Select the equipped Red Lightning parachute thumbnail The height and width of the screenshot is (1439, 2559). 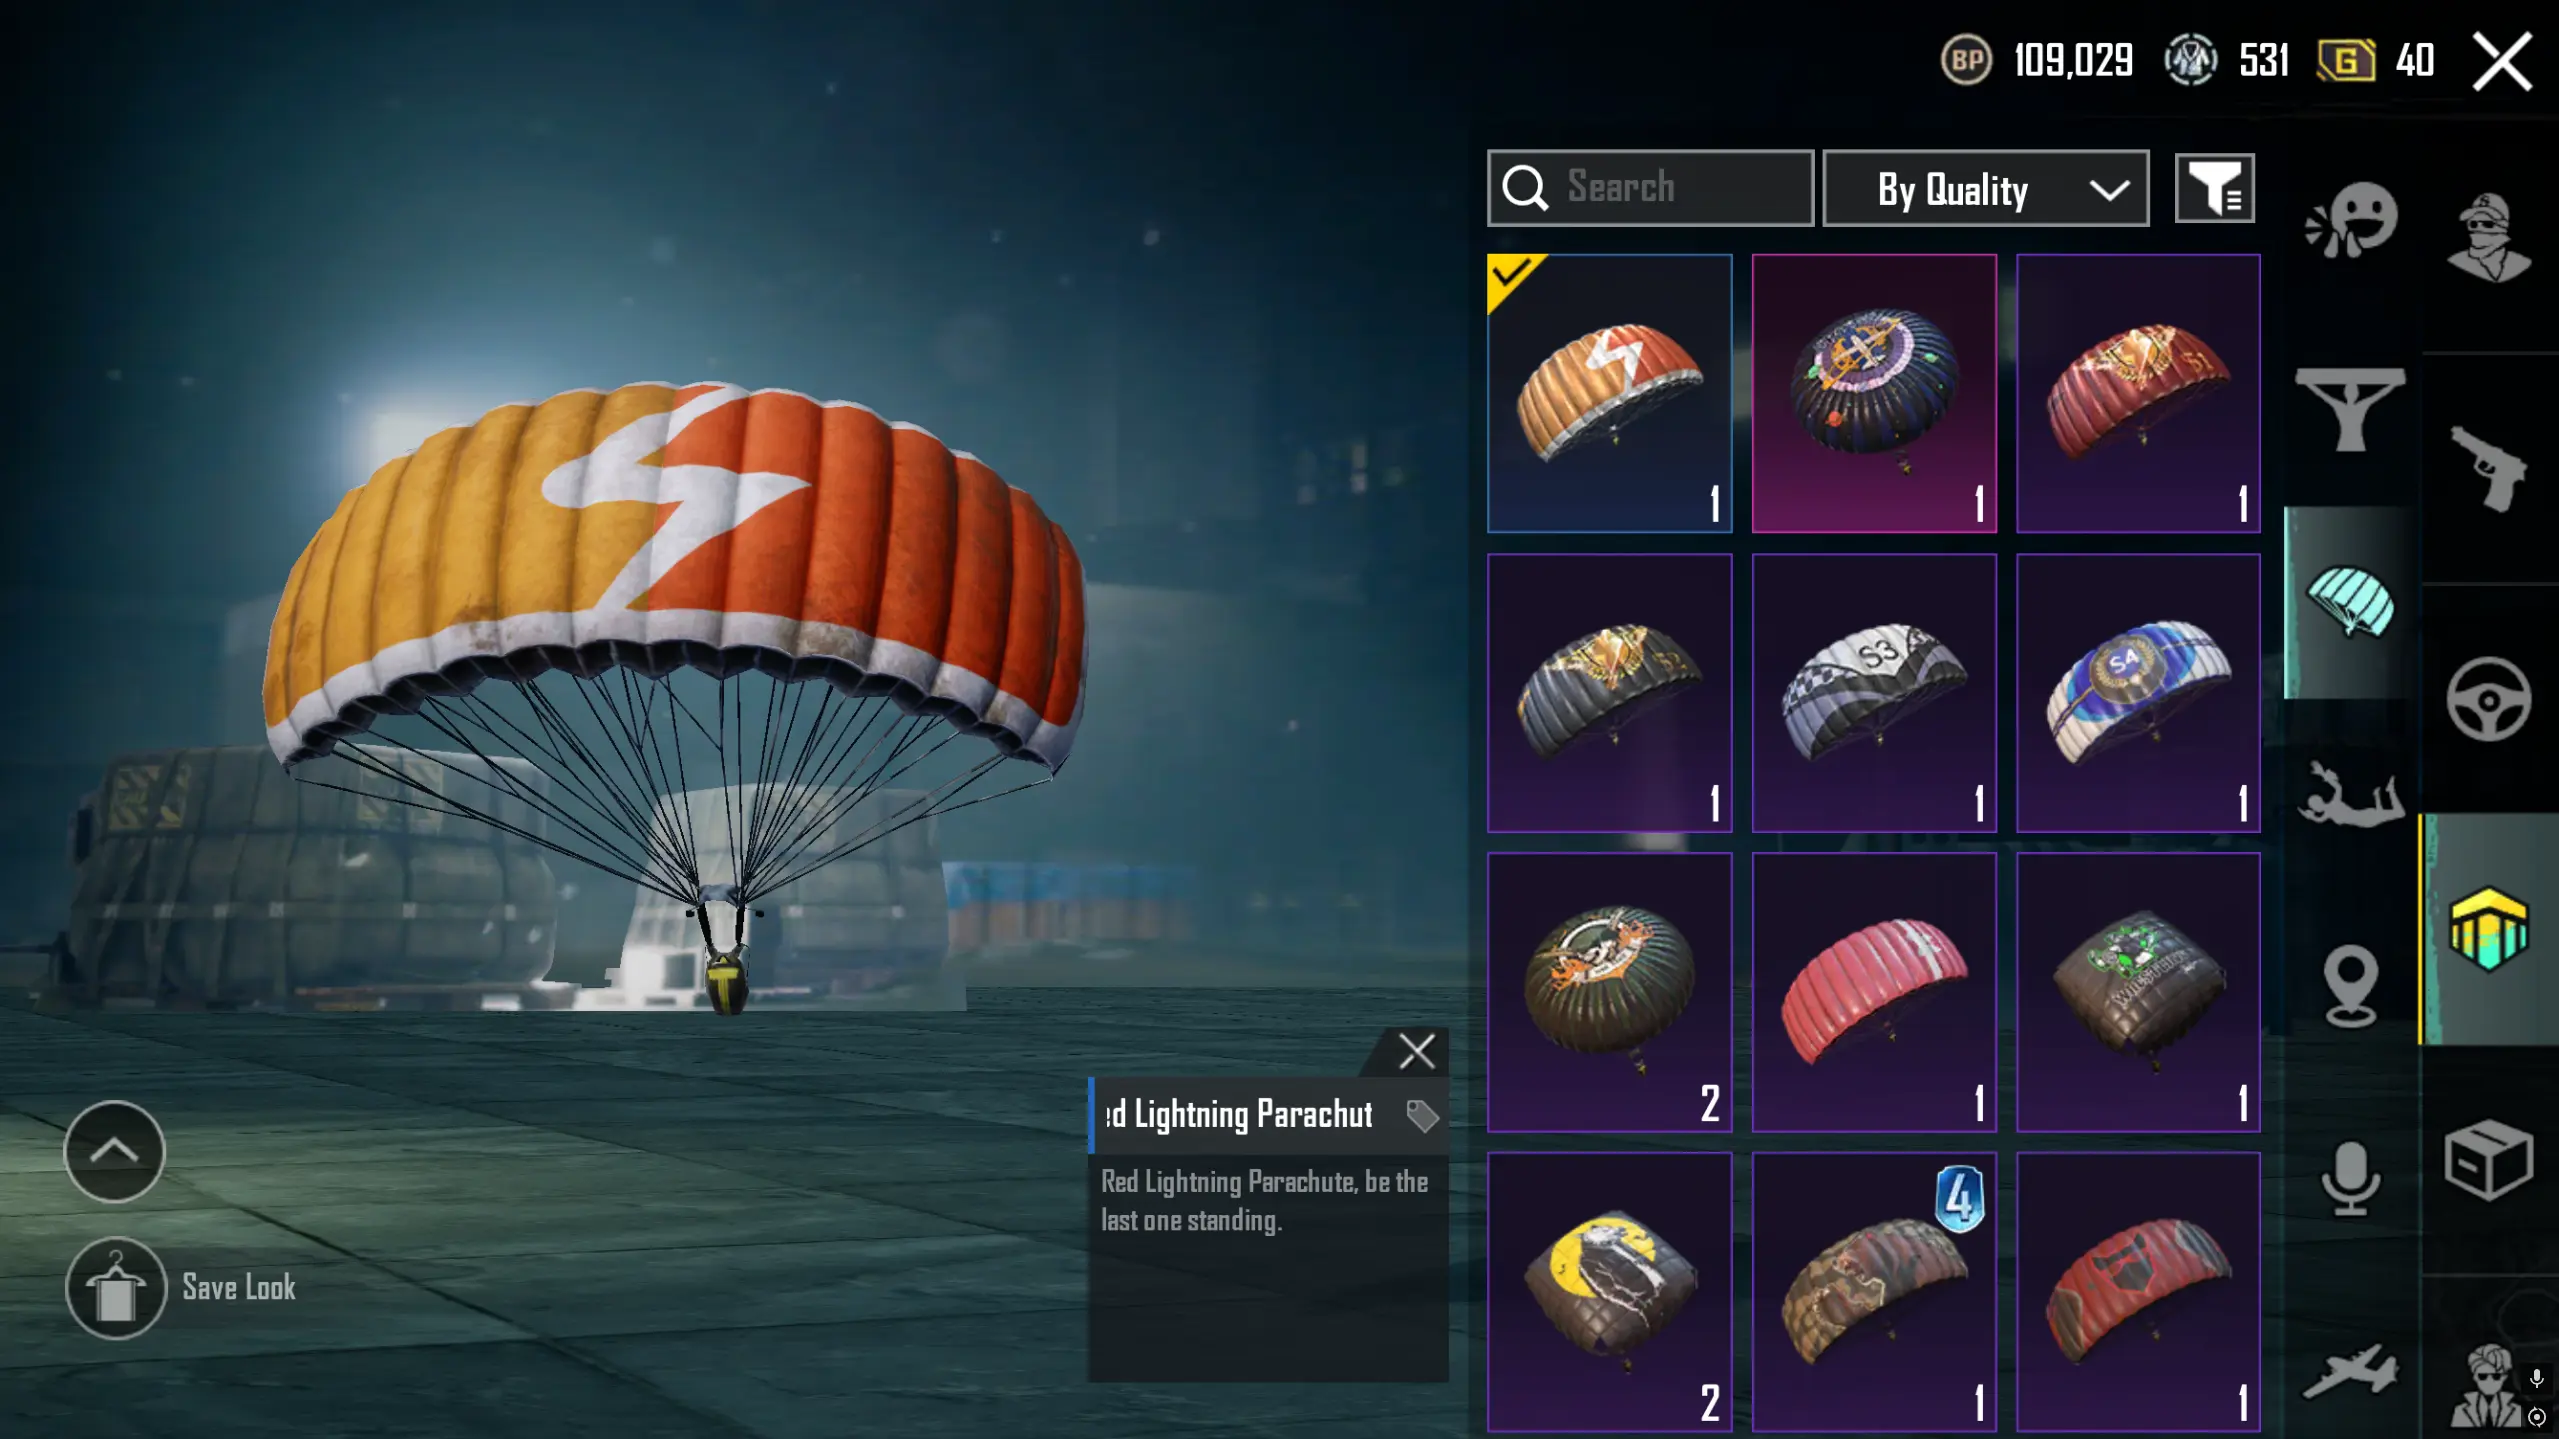[1609, 393]
